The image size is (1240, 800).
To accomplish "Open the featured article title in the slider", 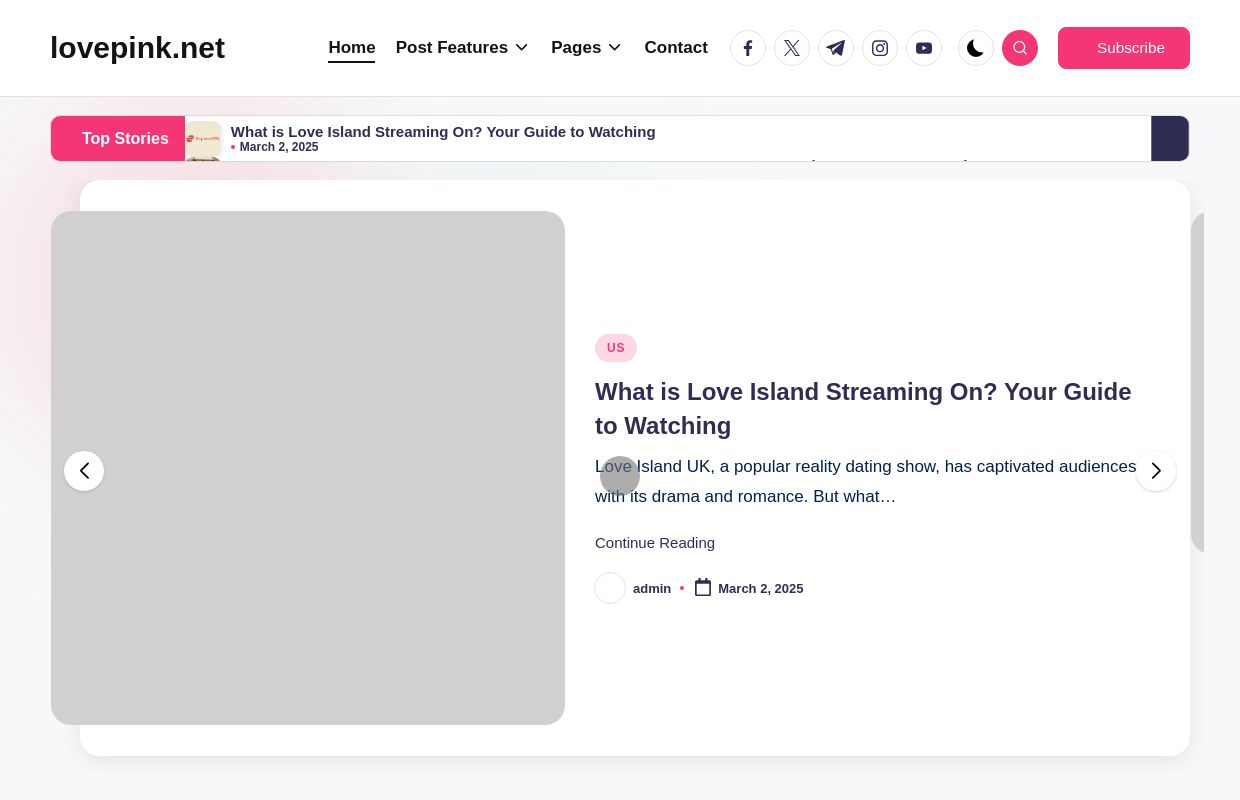I will click(x=863, y=408).
